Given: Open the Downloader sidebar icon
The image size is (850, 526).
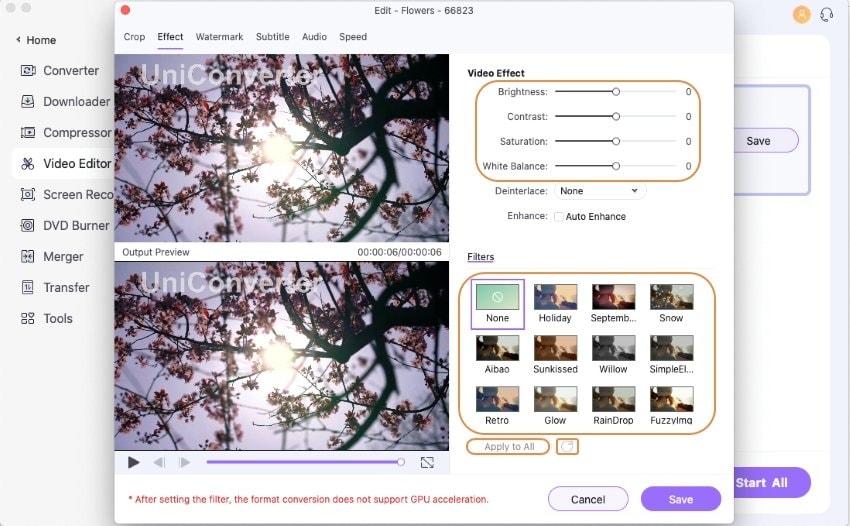Looking at the screenshot, I should coord(28,101).
